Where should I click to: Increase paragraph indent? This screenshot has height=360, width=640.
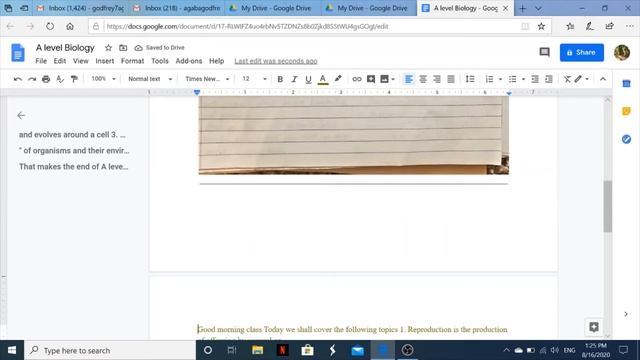549,79
